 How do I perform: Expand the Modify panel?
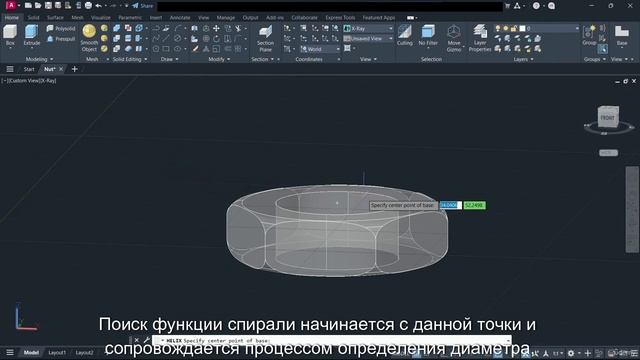point(219,59)
